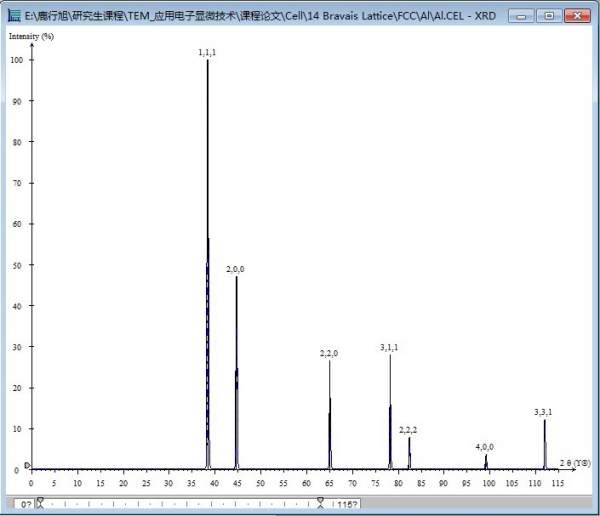Click the 4,0,0 peak label
Viewport: 600px width, 516px height.
coord(484,447)
